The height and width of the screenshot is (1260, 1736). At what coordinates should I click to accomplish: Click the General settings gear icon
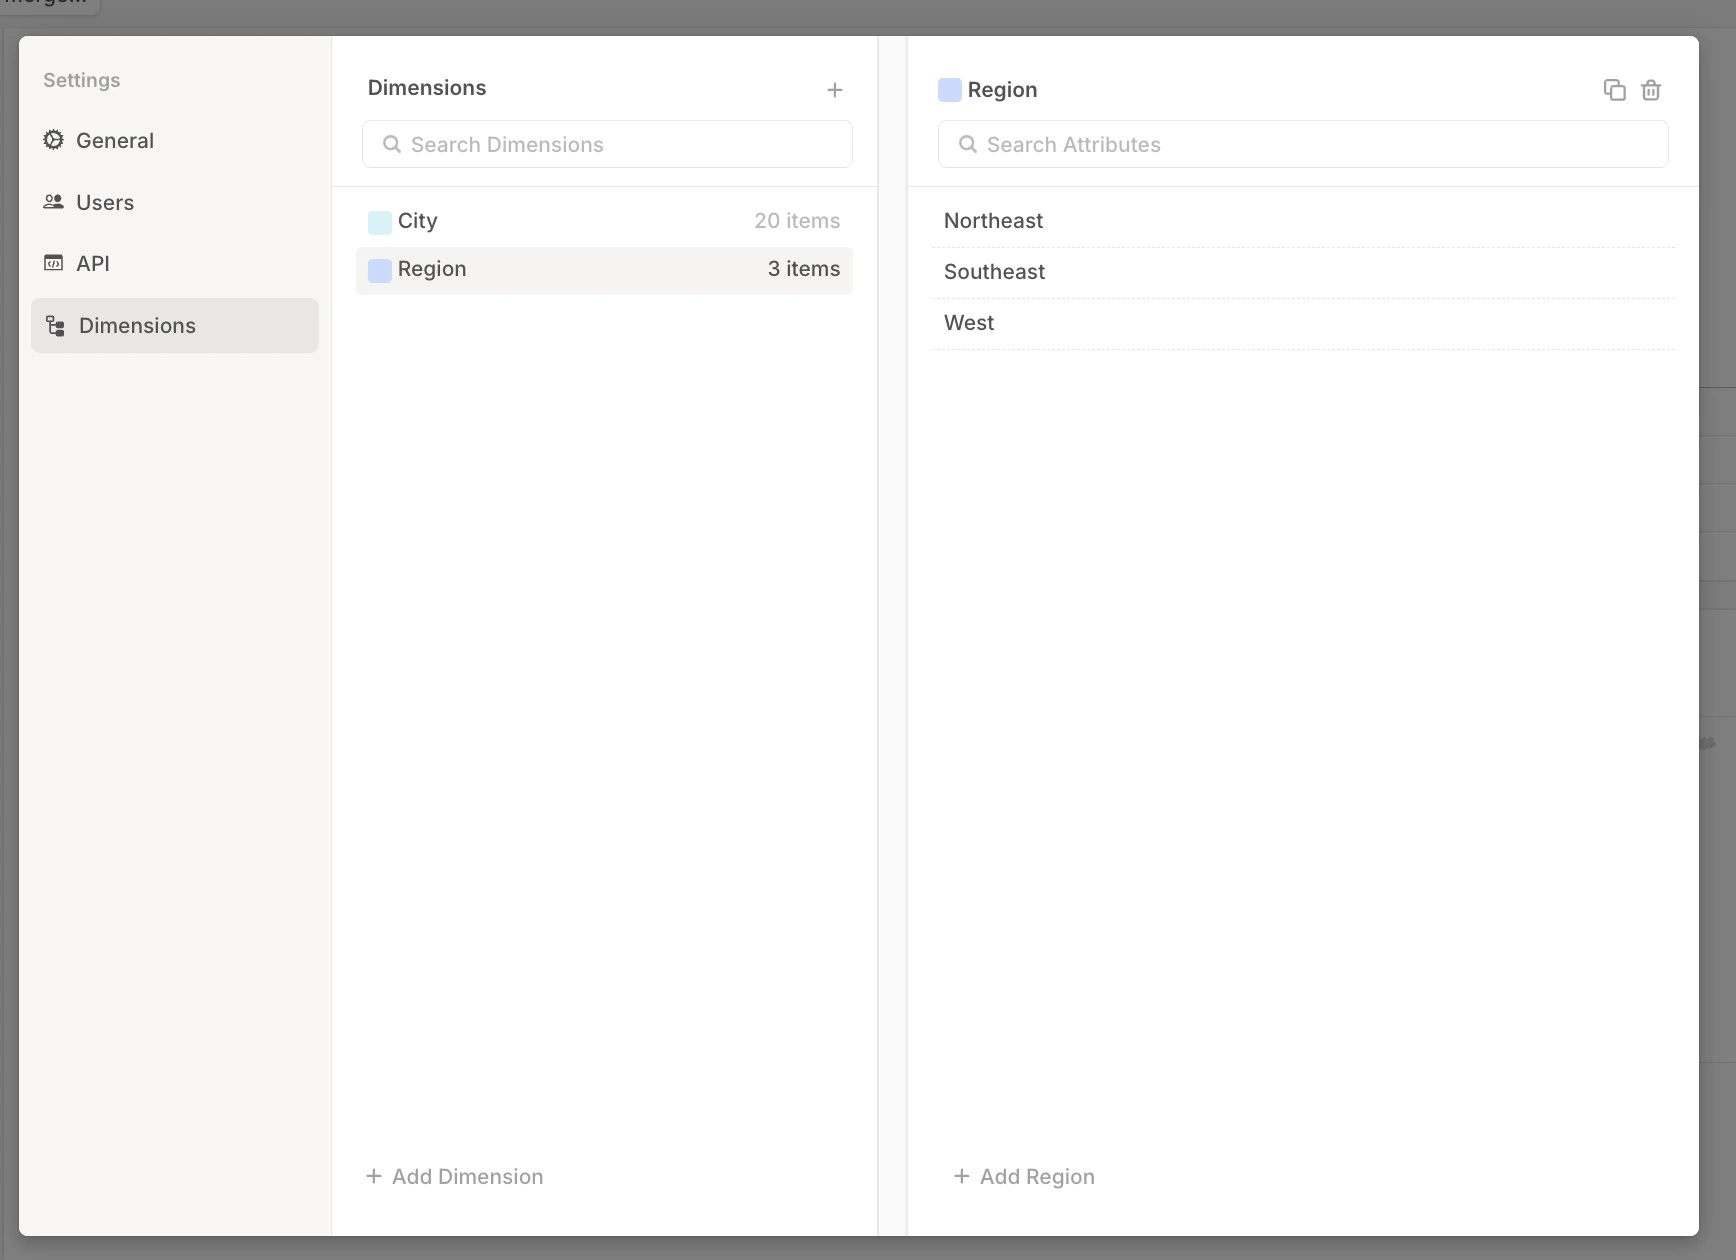(x=53, y=140)
